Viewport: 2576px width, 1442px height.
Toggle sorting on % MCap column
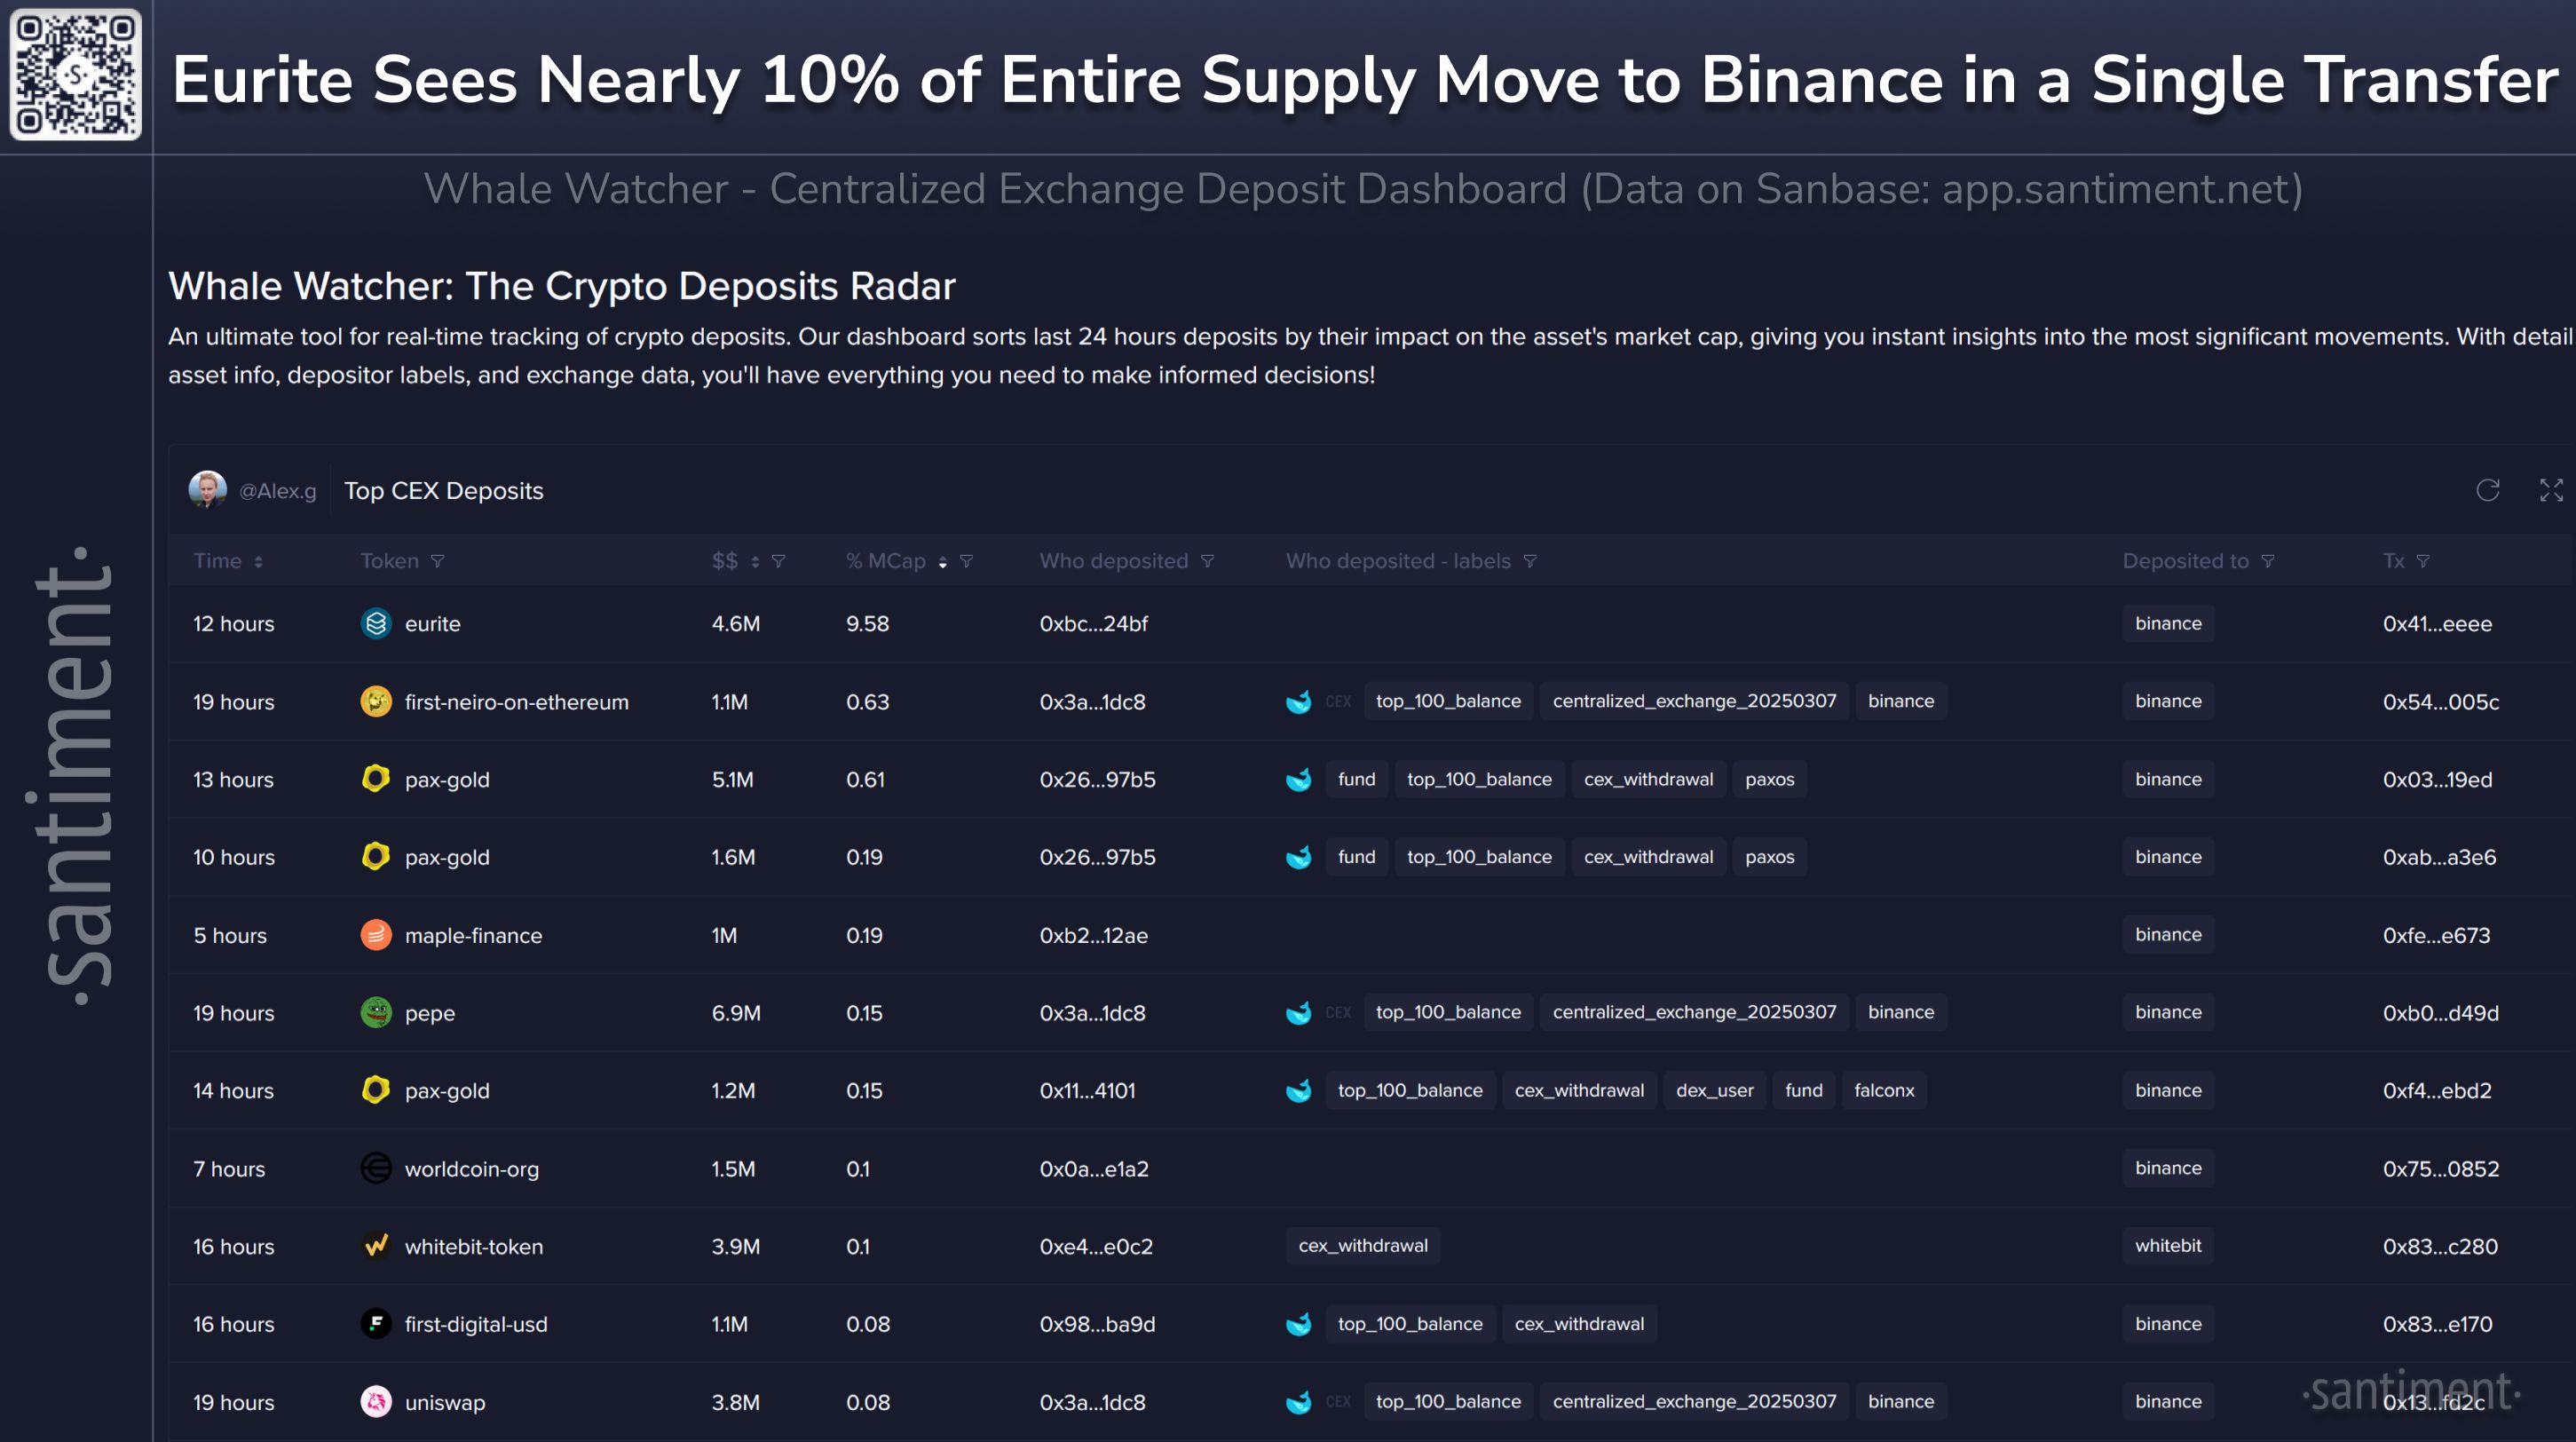(942, 562)
